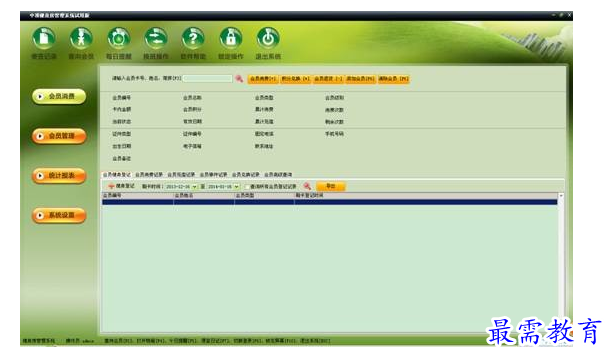610x363 pixels.
Task: Sort by the 会员姓名 column header
Action: pyautogui.click(x=204, y=196)
